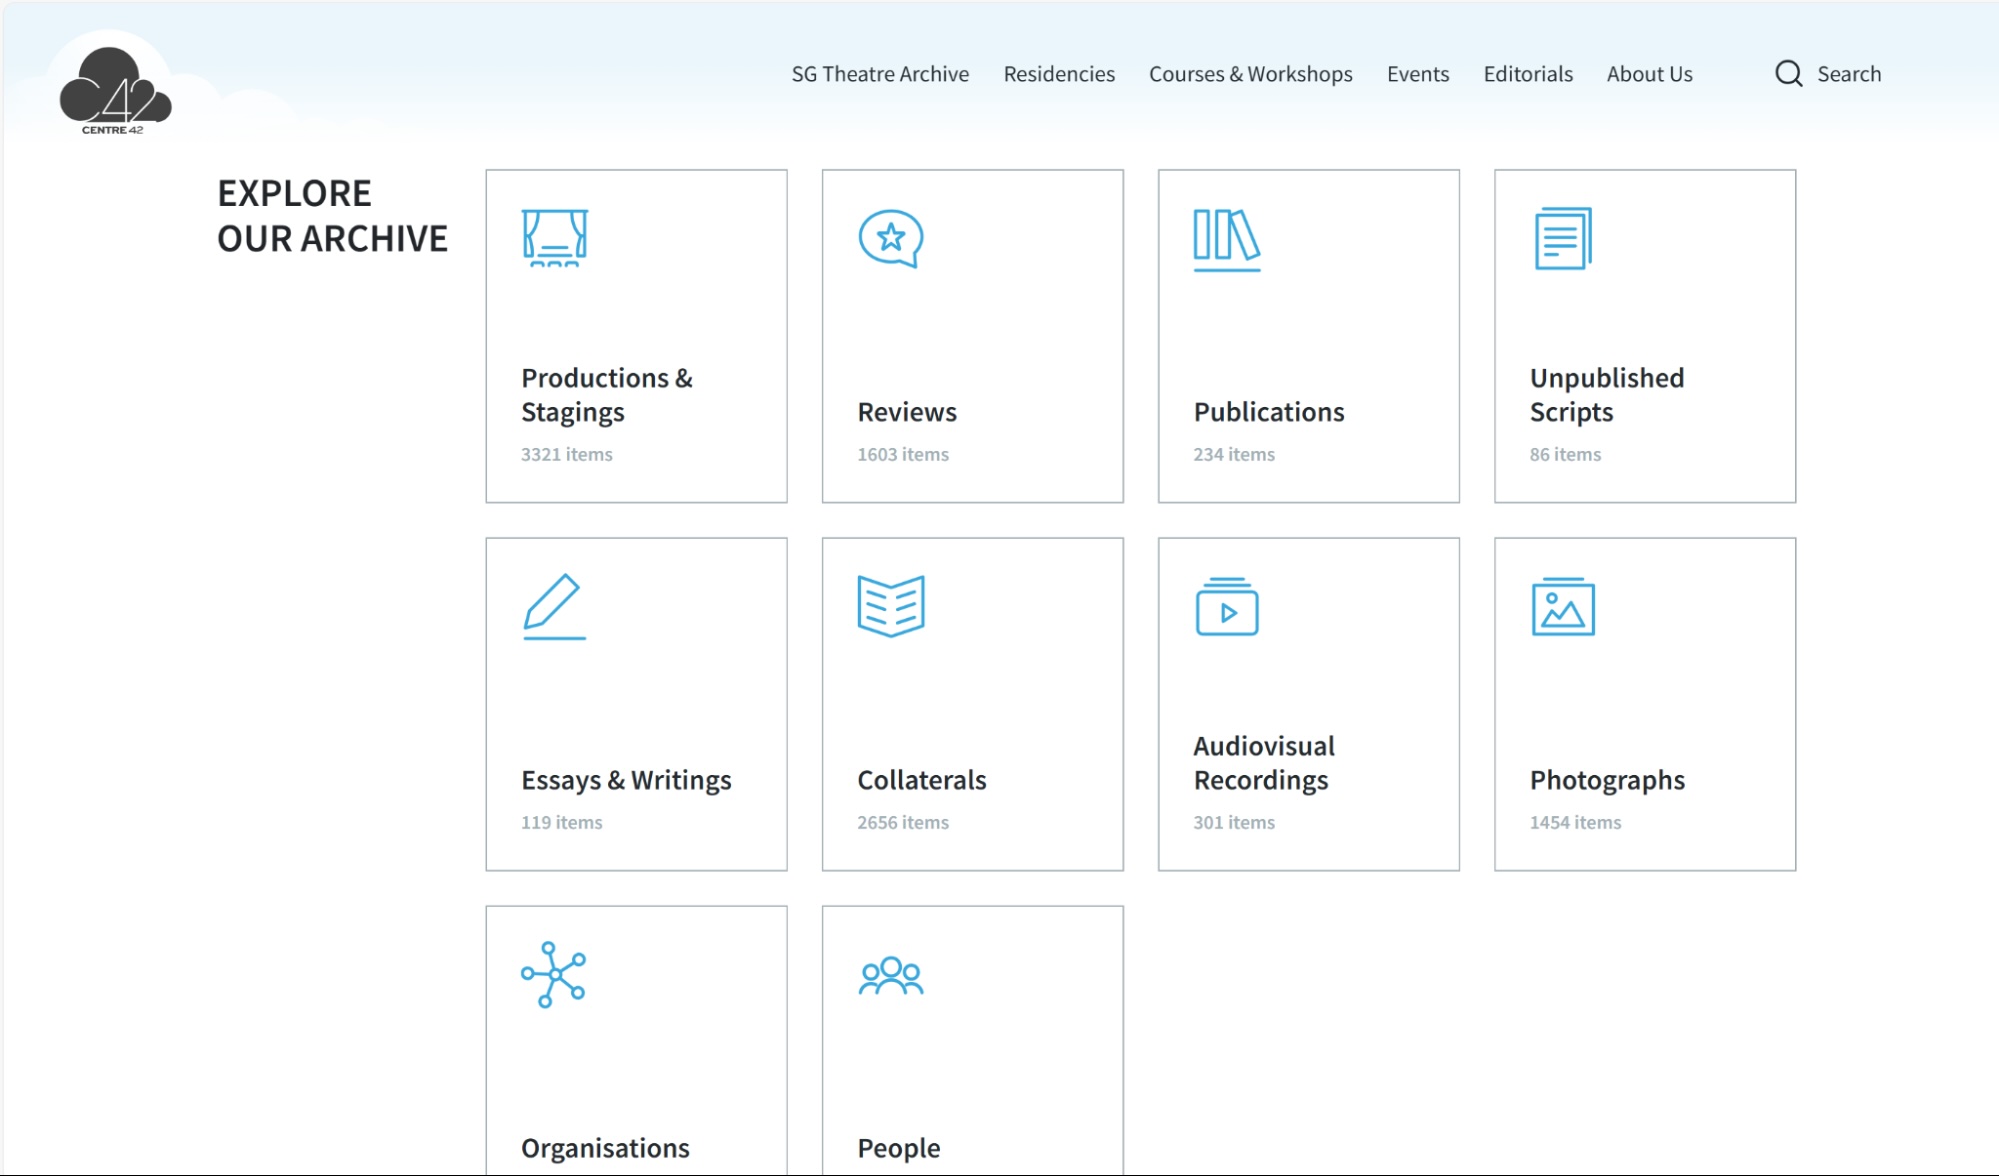
Task: Click the Explore Our Archive heading
Action: [x=332, y=215]
